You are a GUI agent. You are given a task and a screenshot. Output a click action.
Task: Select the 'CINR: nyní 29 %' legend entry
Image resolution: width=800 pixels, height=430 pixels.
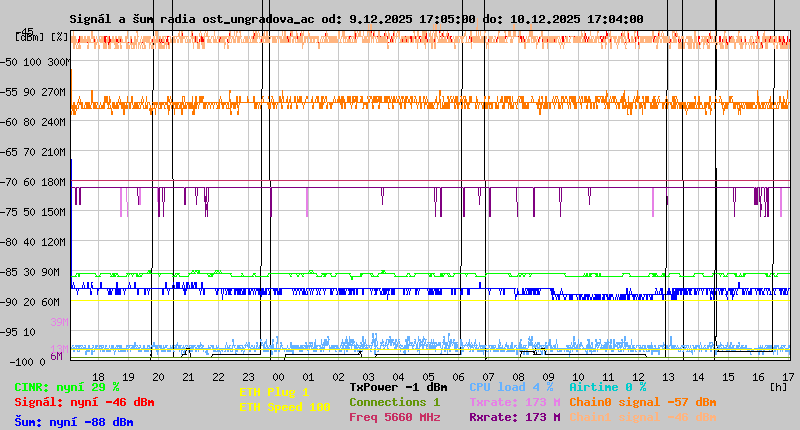pyautogui.click(x=67, y=387)
